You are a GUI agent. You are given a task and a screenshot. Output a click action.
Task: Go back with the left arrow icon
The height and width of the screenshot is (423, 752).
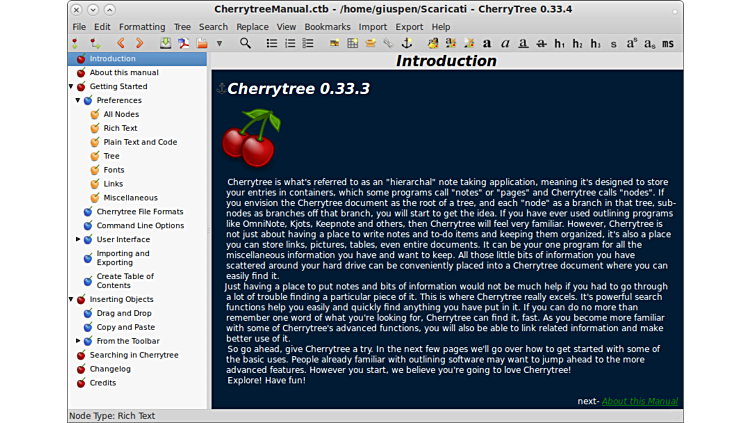[121, 43]
